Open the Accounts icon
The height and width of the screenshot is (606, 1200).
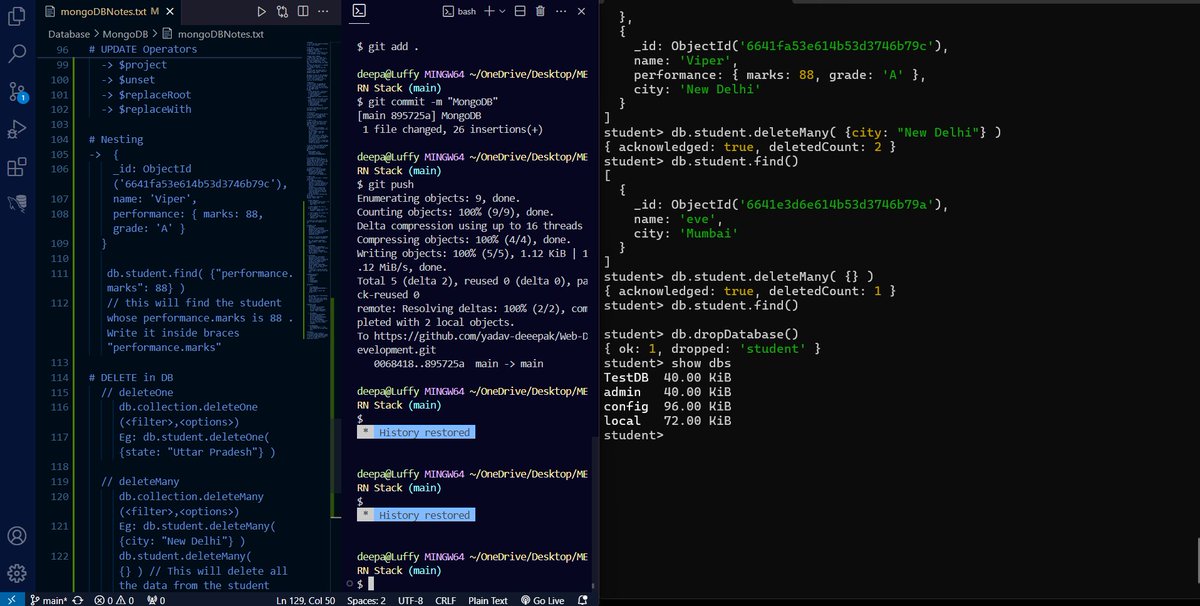(x=17, y=536)
